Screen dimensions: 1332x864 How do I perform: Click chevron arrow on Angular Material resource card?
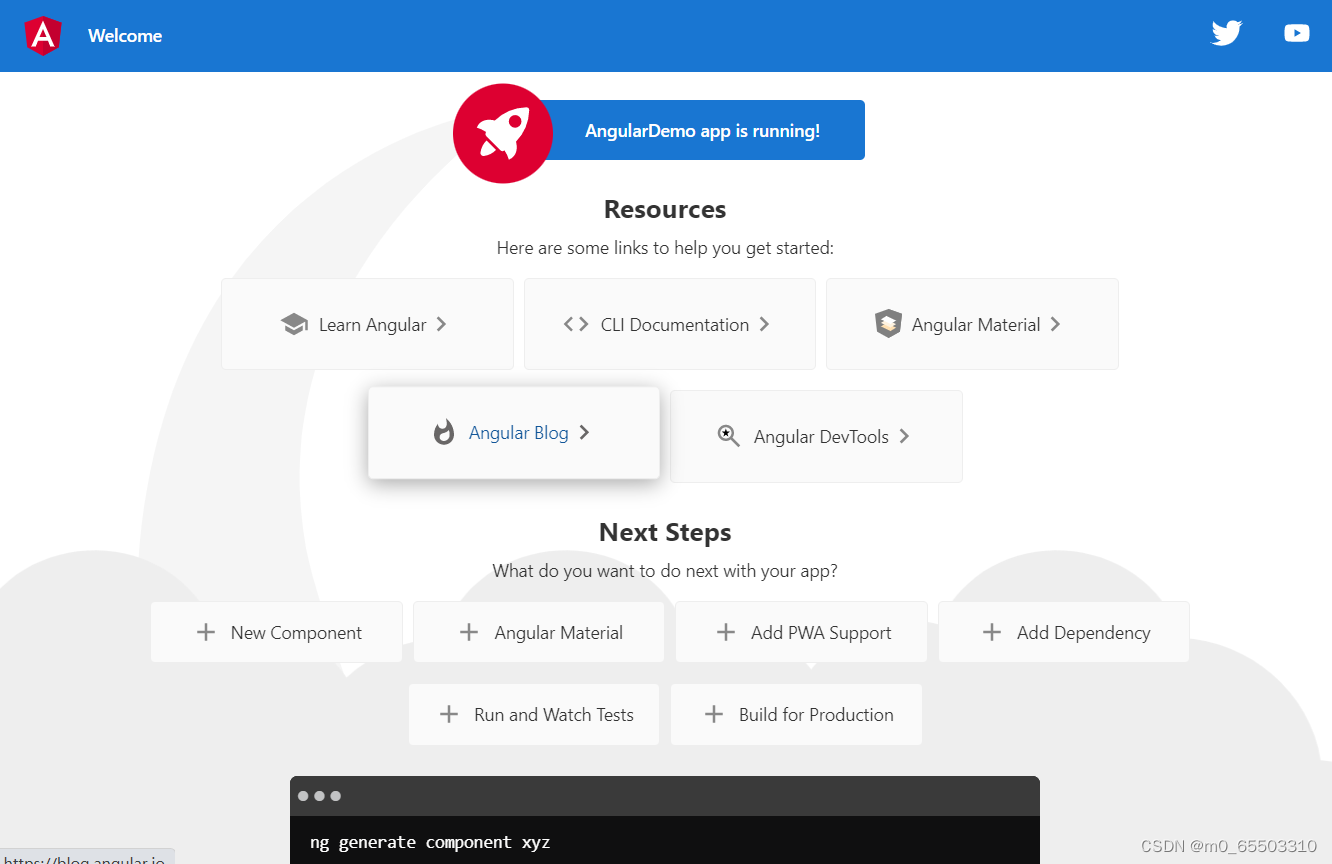coord(1055,324)
